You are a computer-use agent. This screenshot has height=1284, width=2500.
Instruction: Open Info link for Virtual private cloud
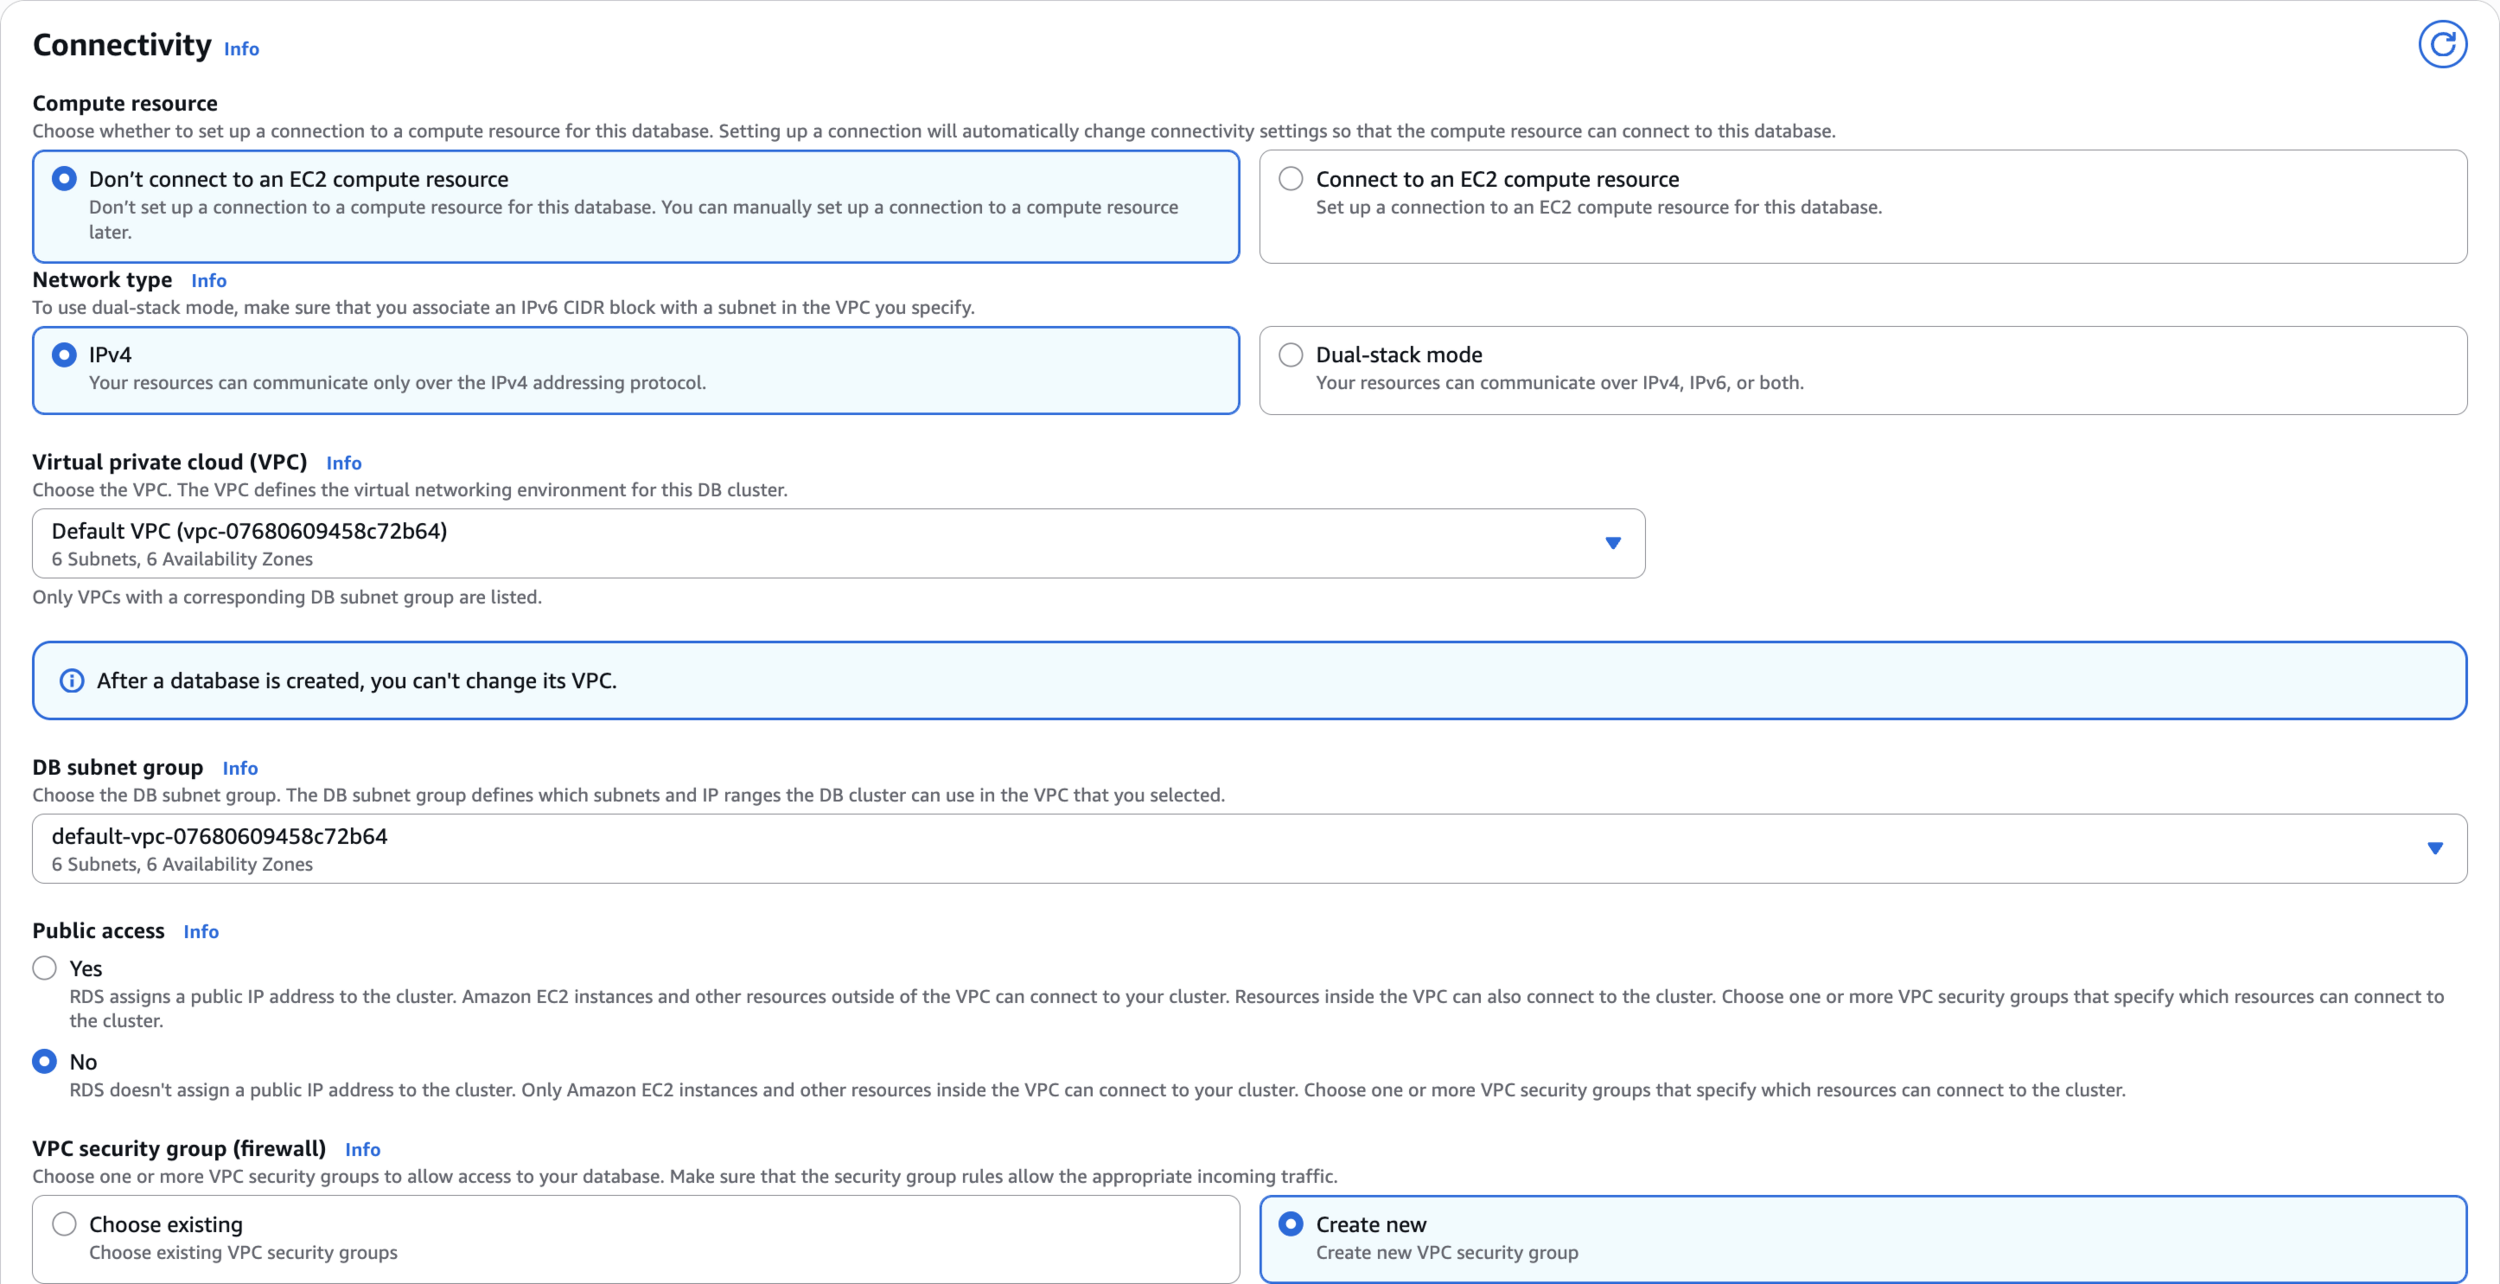344,463
